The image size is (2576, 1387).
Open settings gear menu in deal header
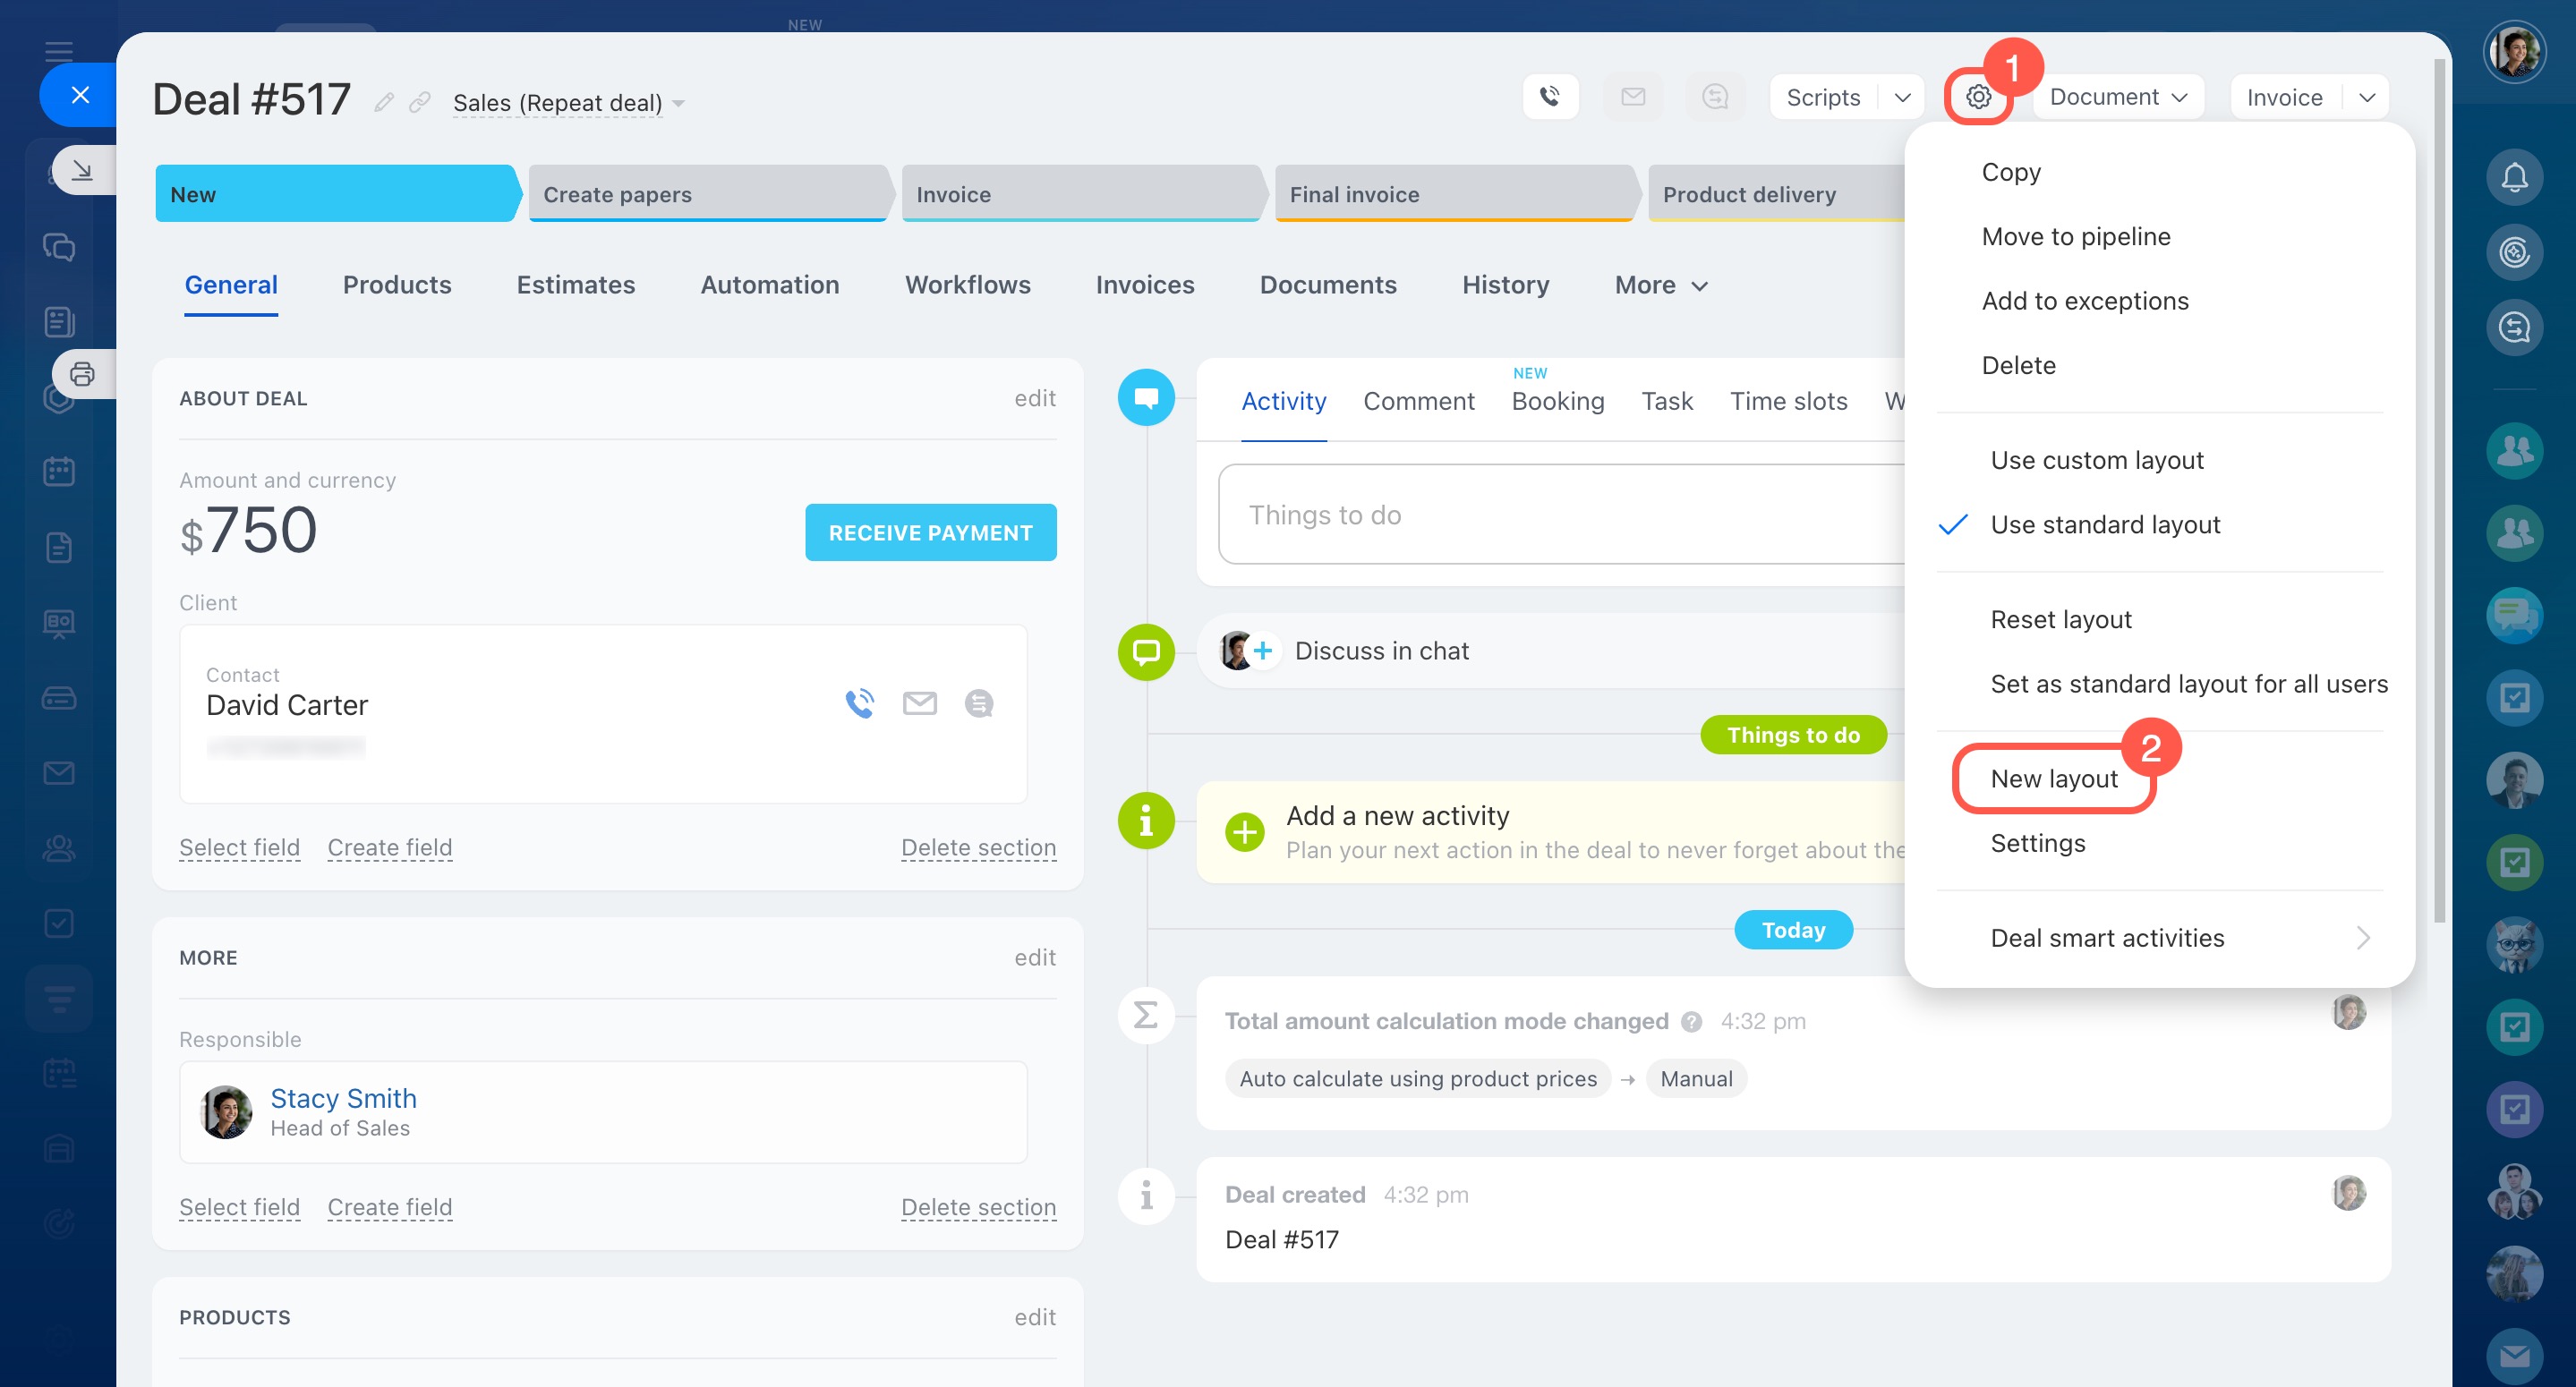1977,97
